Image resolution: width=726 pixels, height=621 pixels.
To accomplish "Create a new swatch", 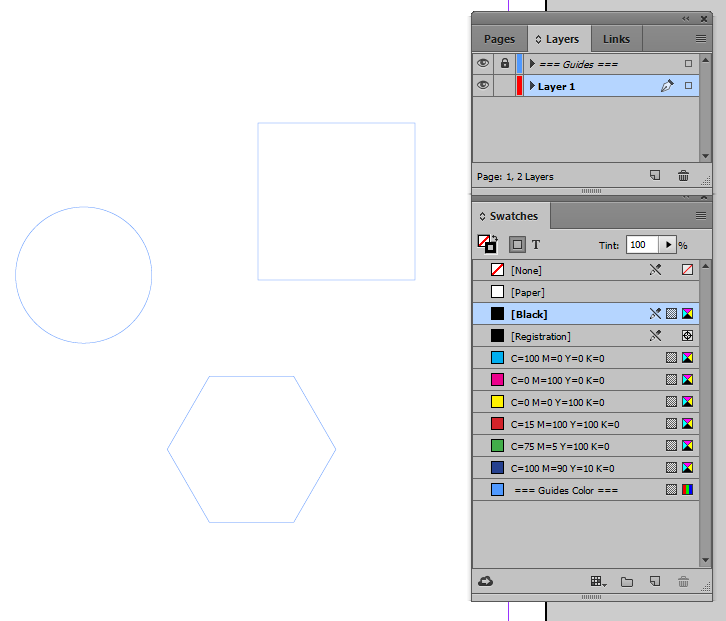I will (x=655, y=581).
